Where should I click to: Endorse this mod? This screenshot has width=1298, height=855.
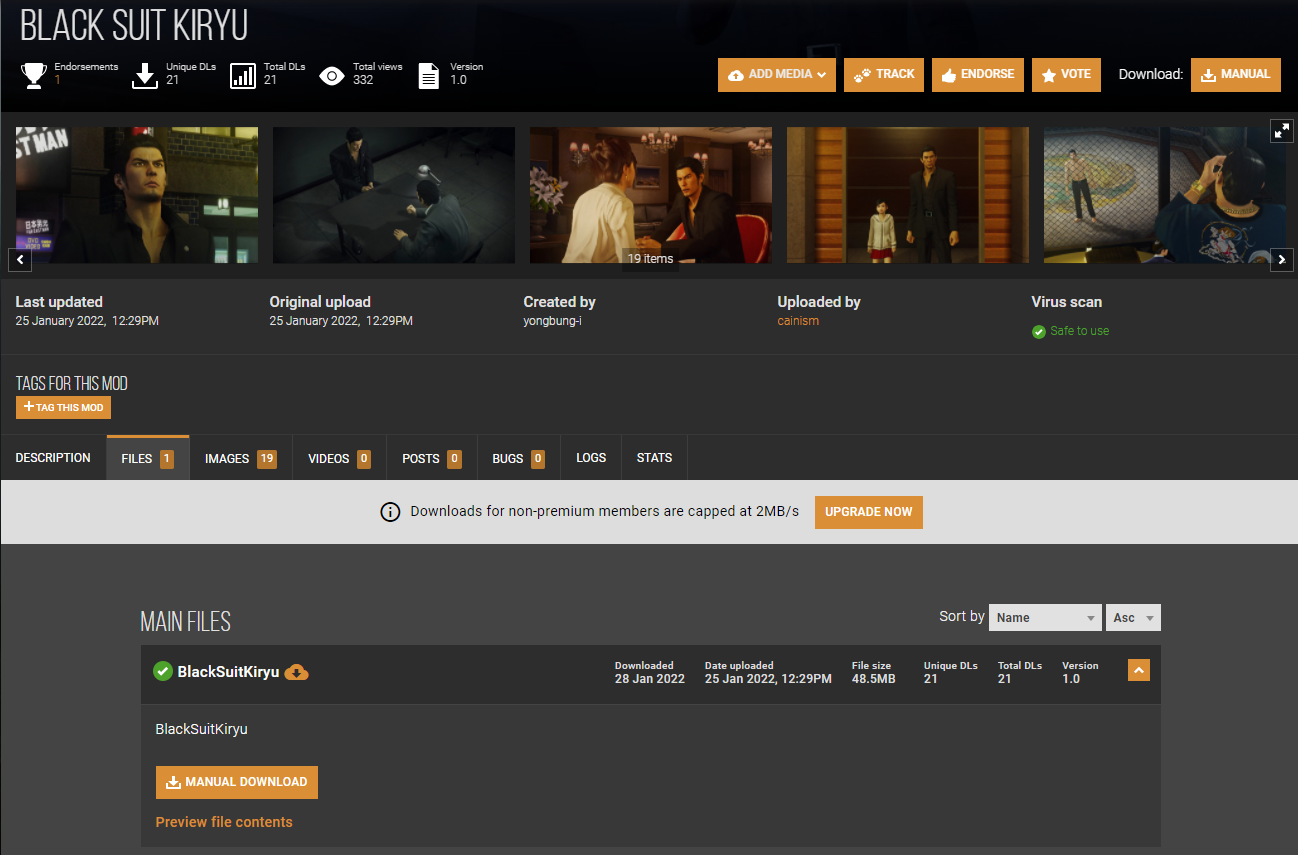tap(978, 75)
